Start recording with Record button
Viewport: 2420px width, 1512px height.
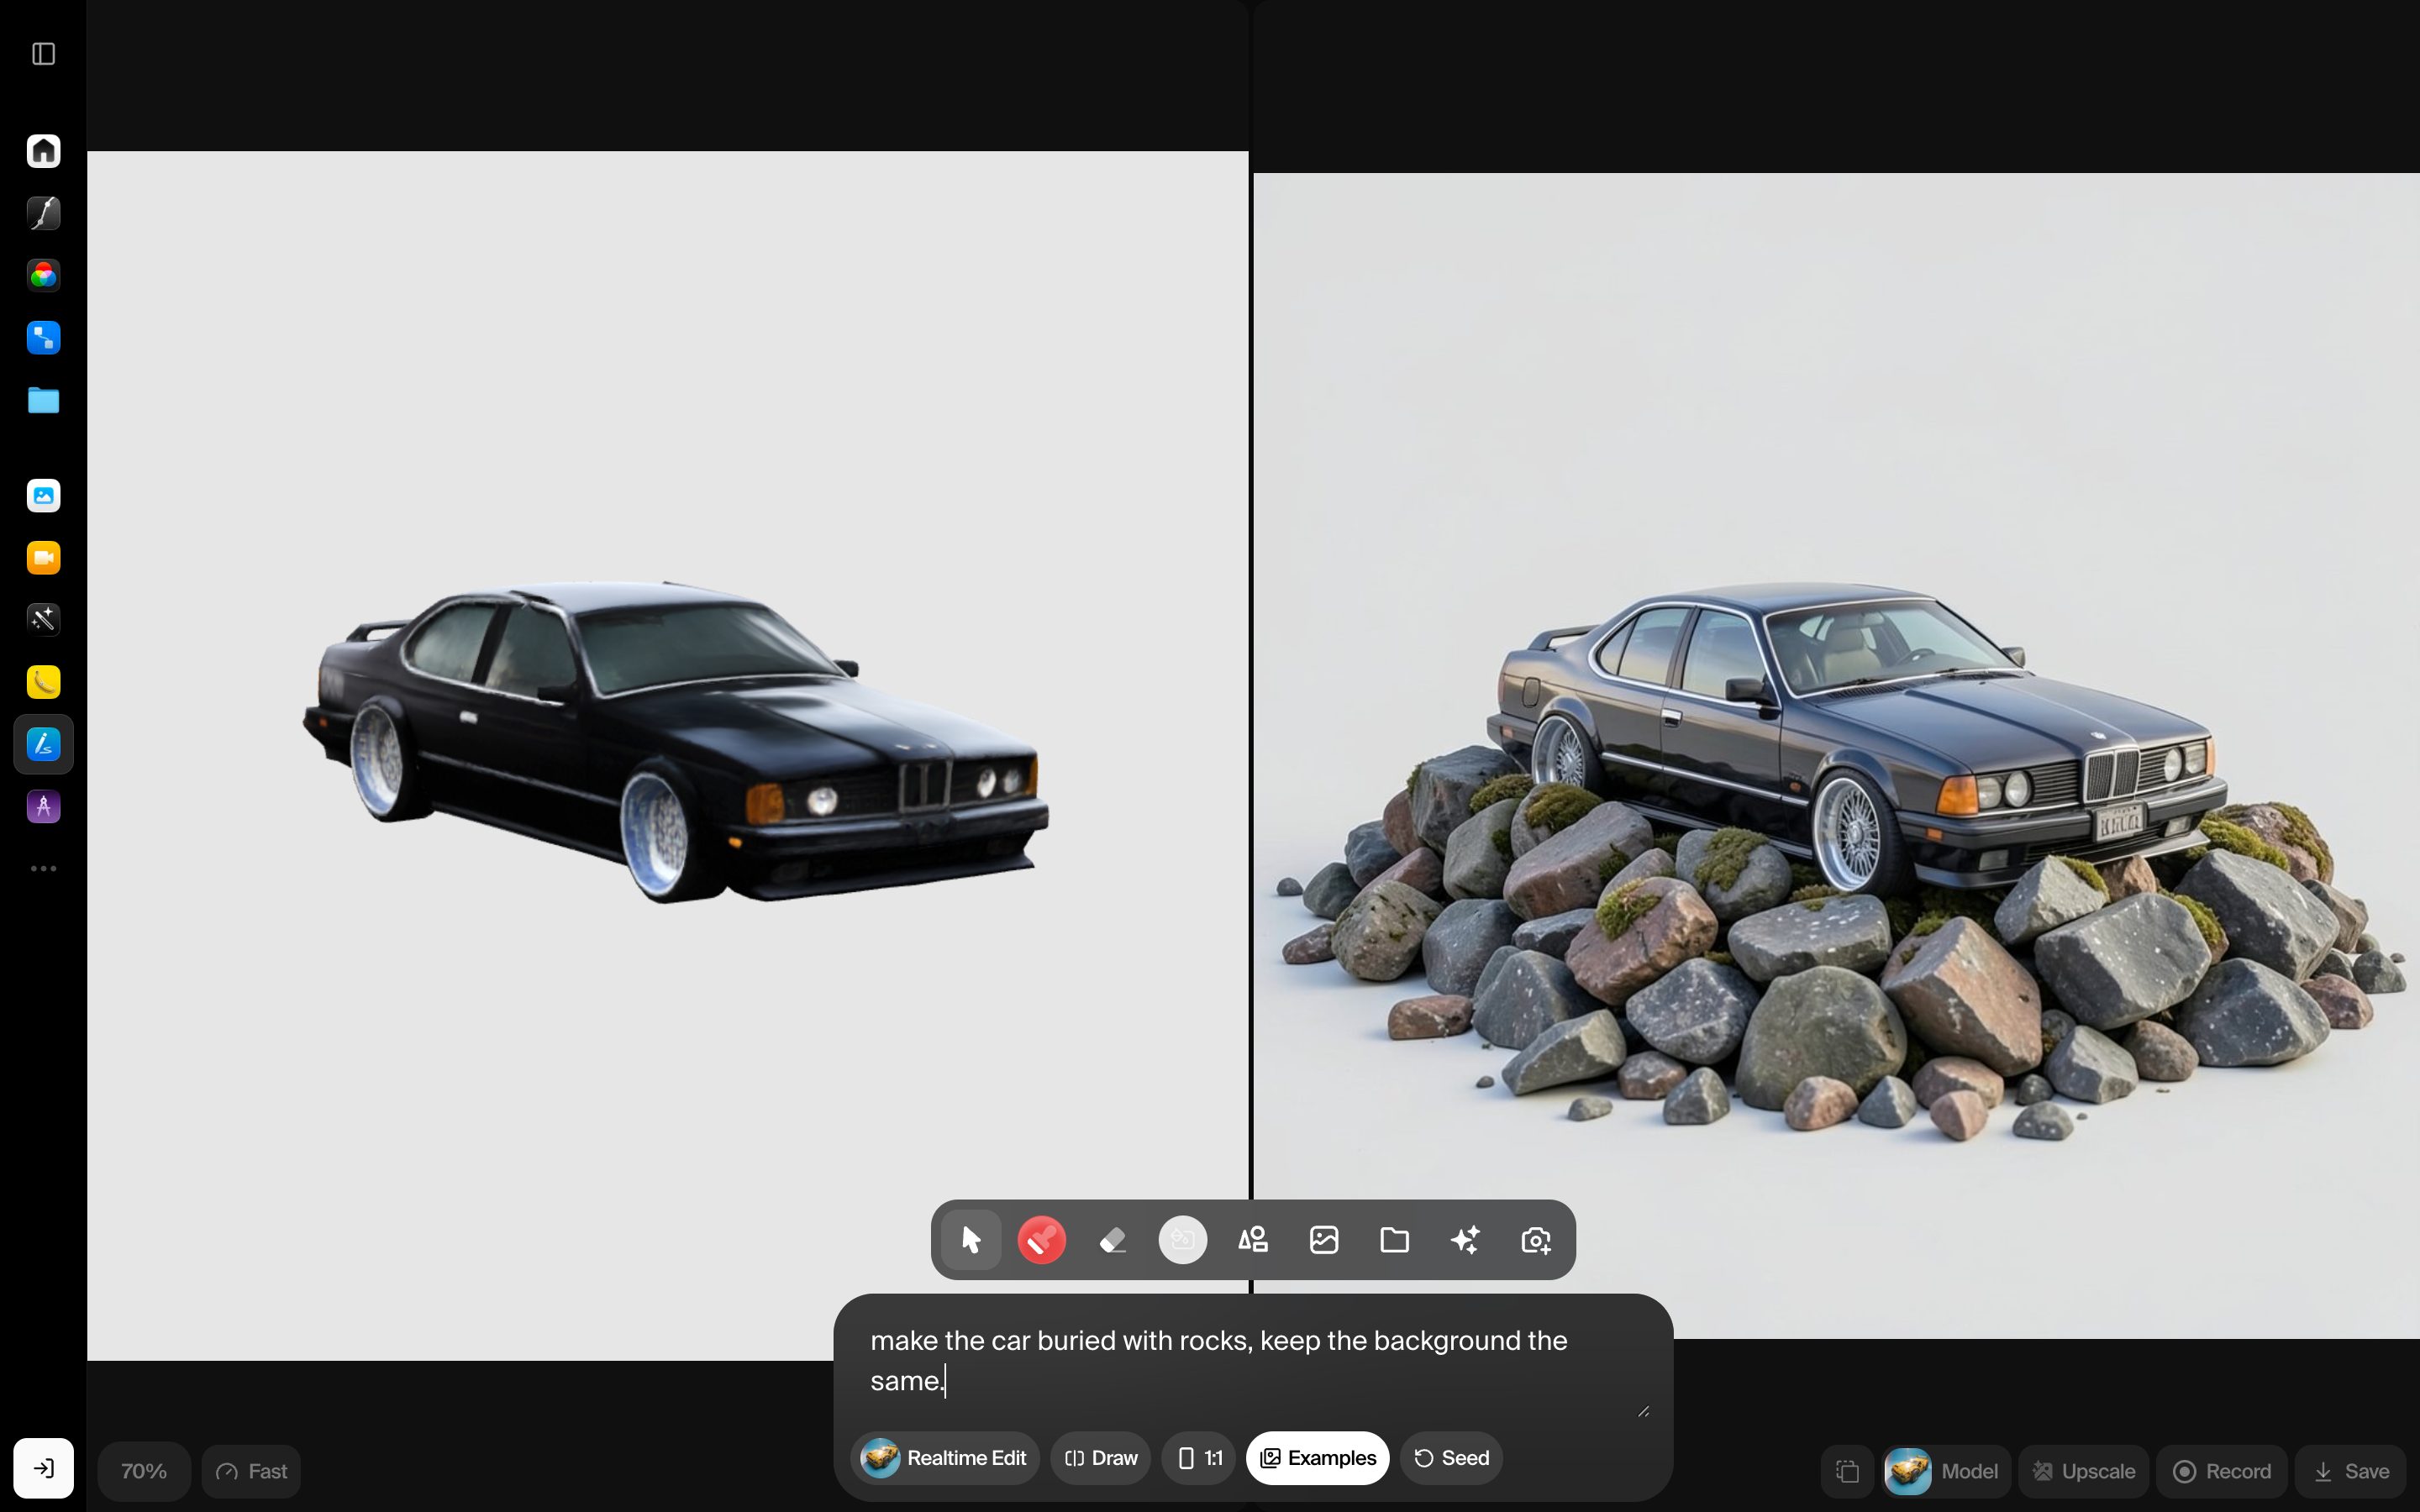point(2222,1471)
